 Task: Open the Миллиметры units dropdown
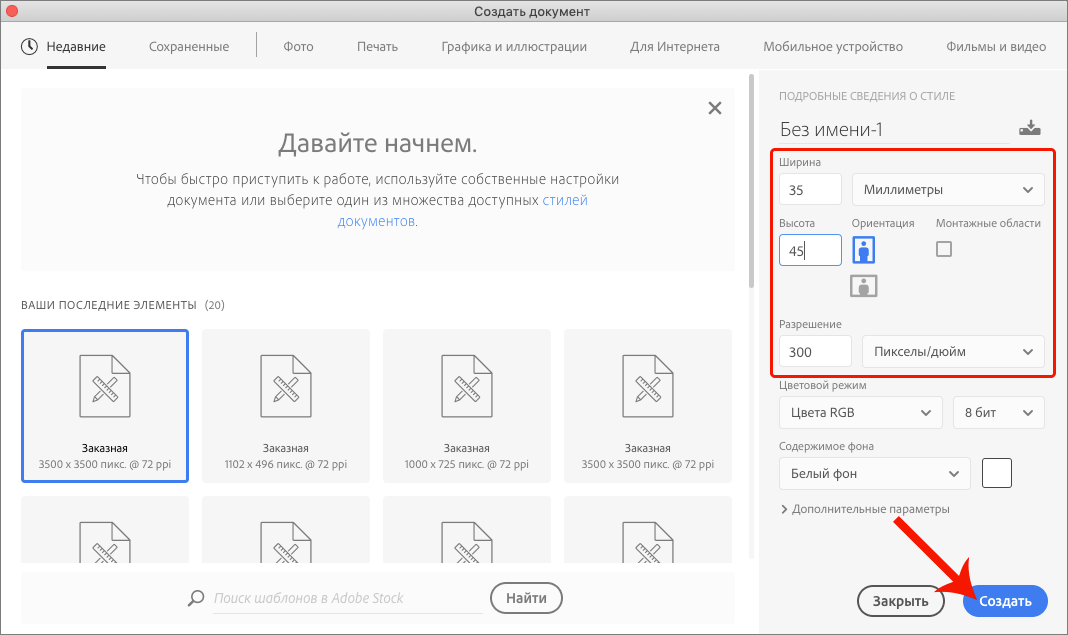point(947,189)
